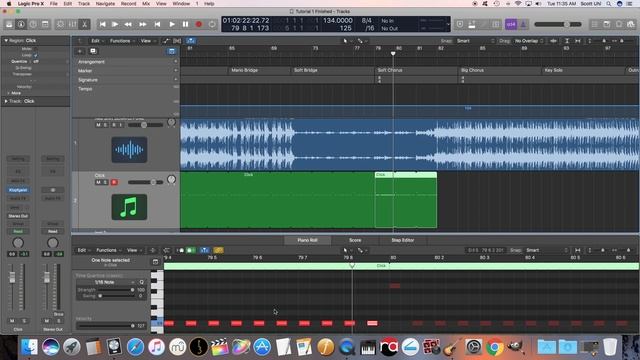The width and height of the screenshot is (640, 360).
Task: Open the Snap Smart dropdown
Action: (476, 41)
